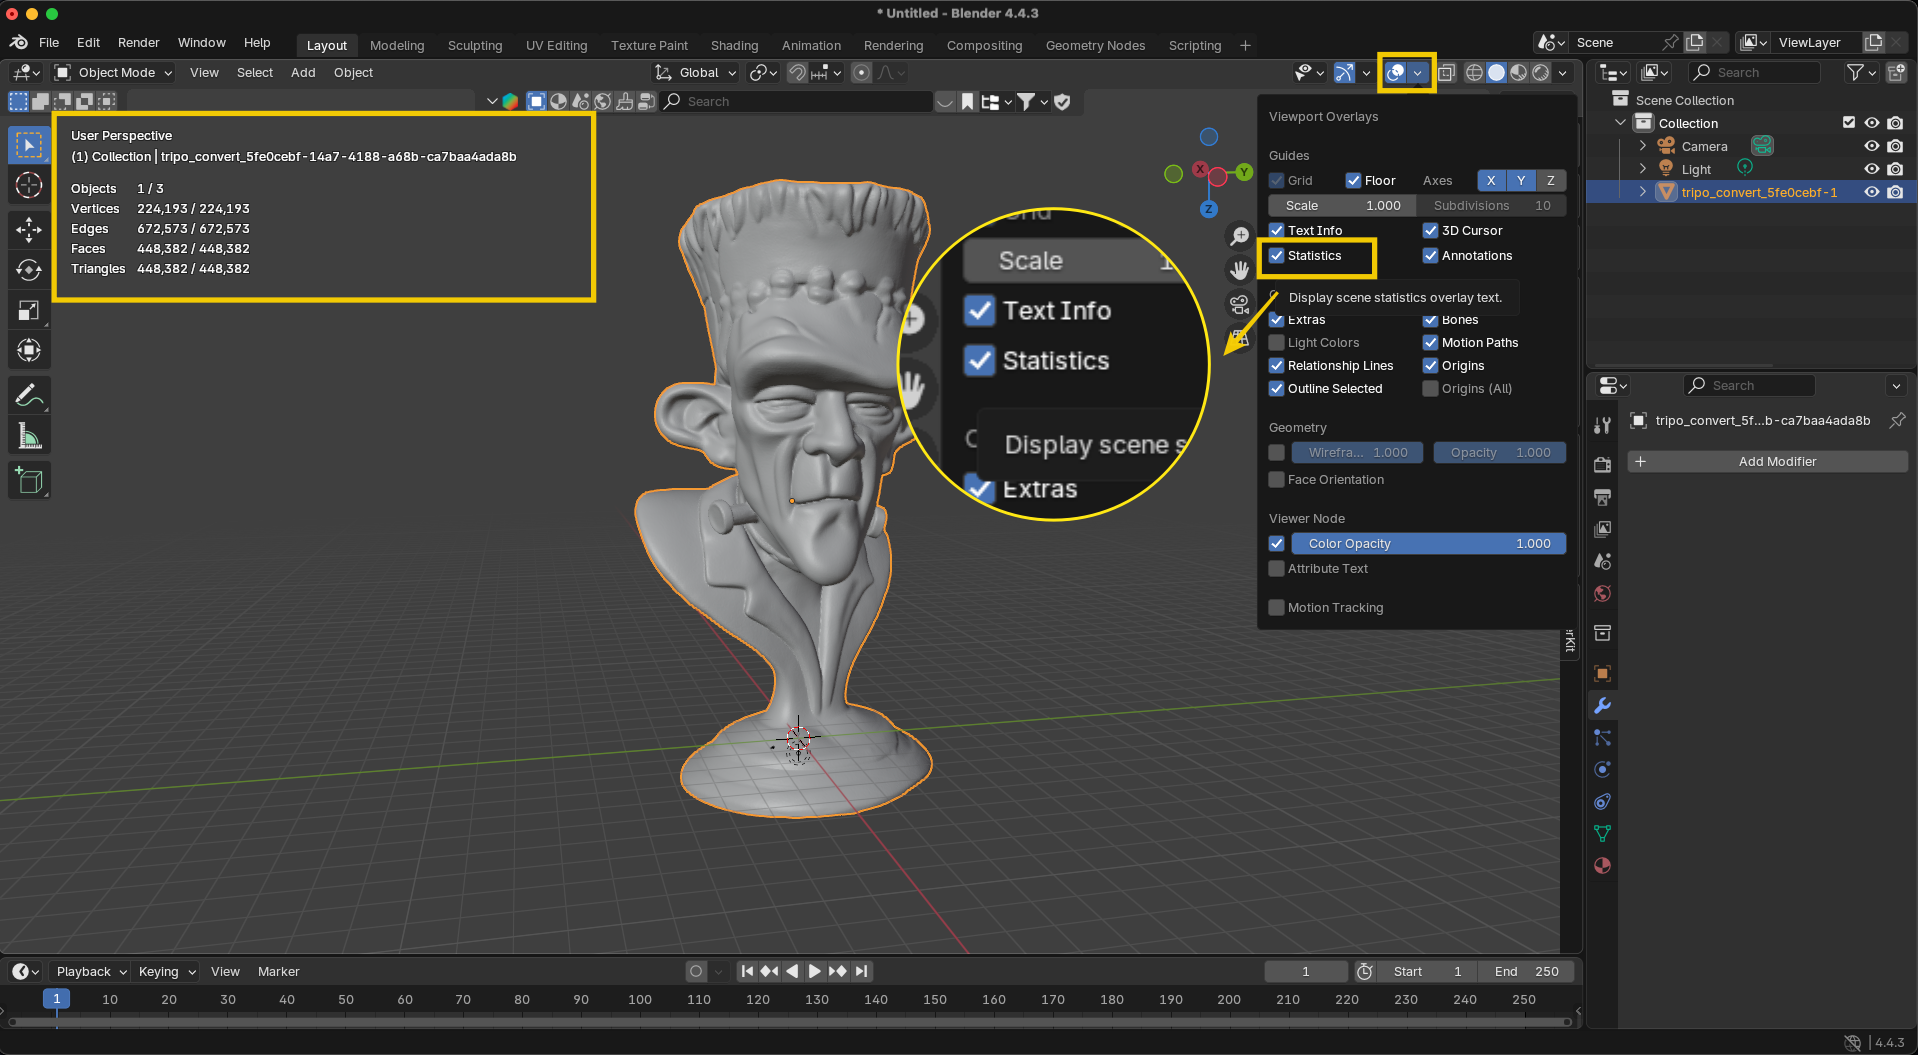Switch to the Sculpting workspace tab
This screenshot has height=1055, width=1918.
pyautogui.click(x=475, y=46)
